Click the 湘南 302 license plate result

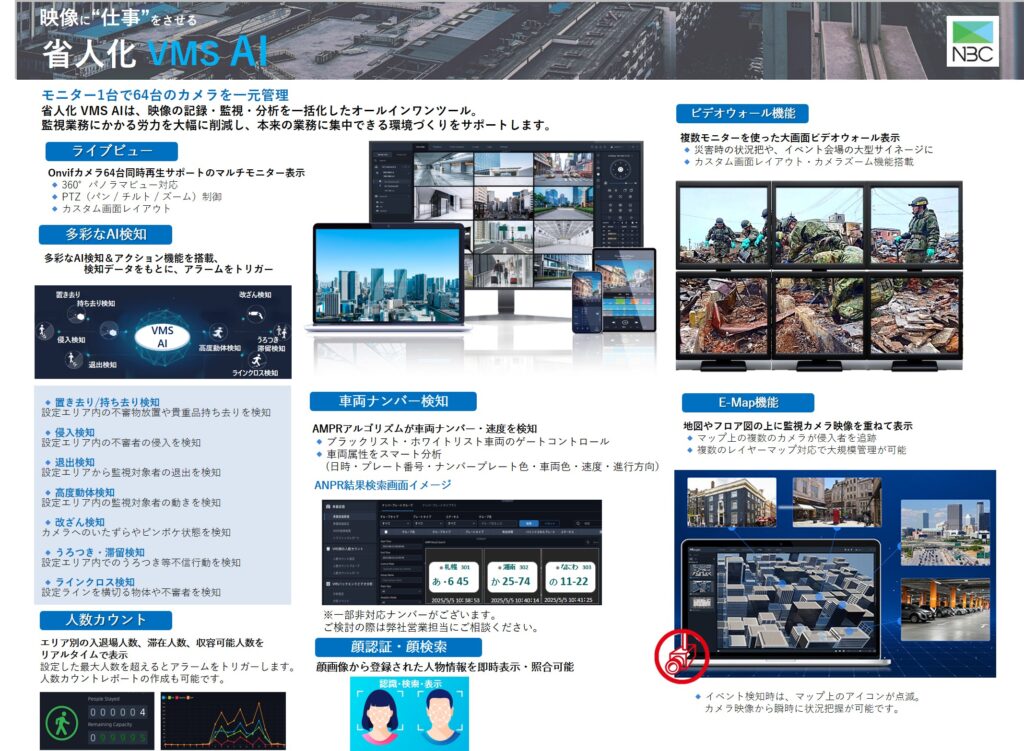[513, 577]
